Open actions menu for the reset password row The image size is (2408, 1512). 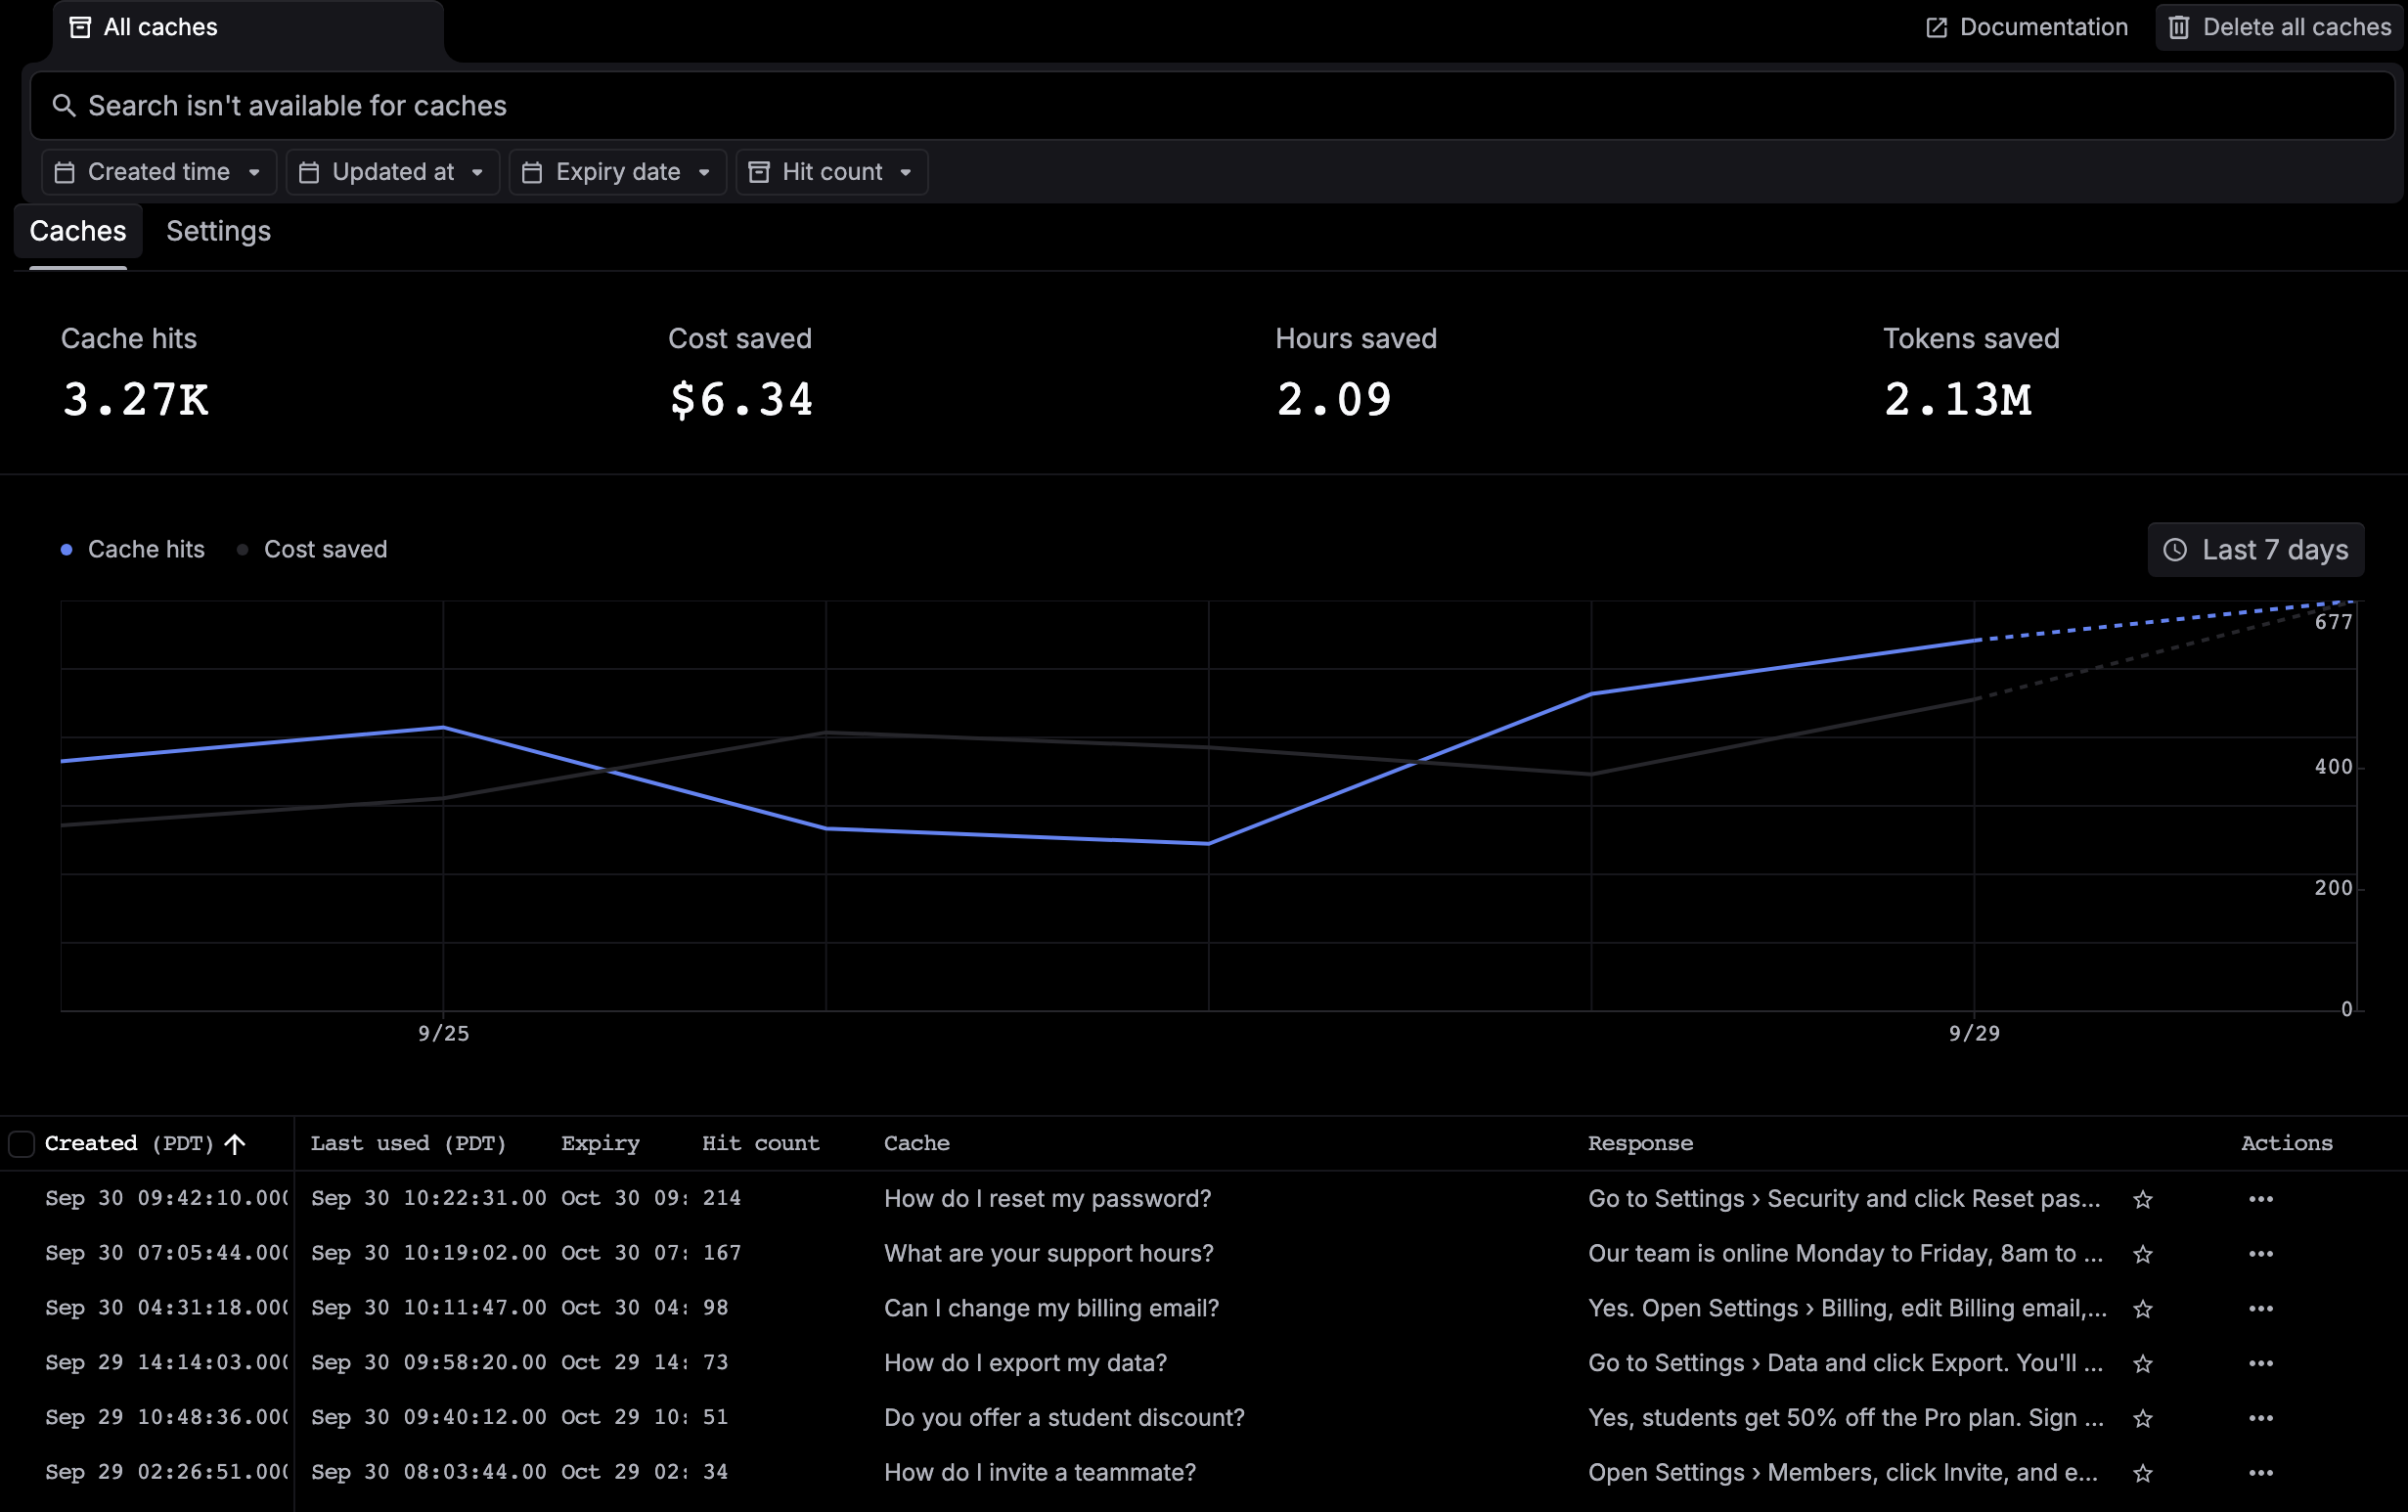tap(2261, 1199)
